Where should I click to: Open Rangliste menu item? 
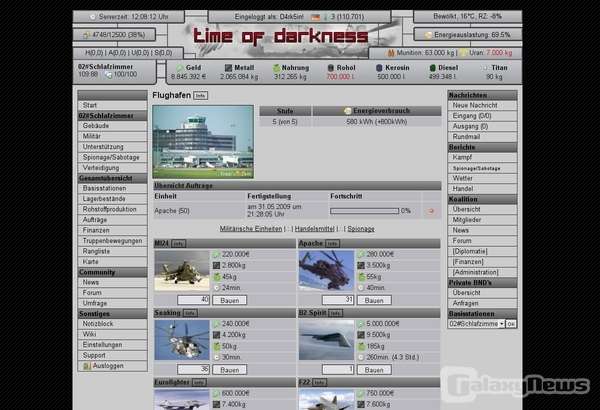coord(112,252)
